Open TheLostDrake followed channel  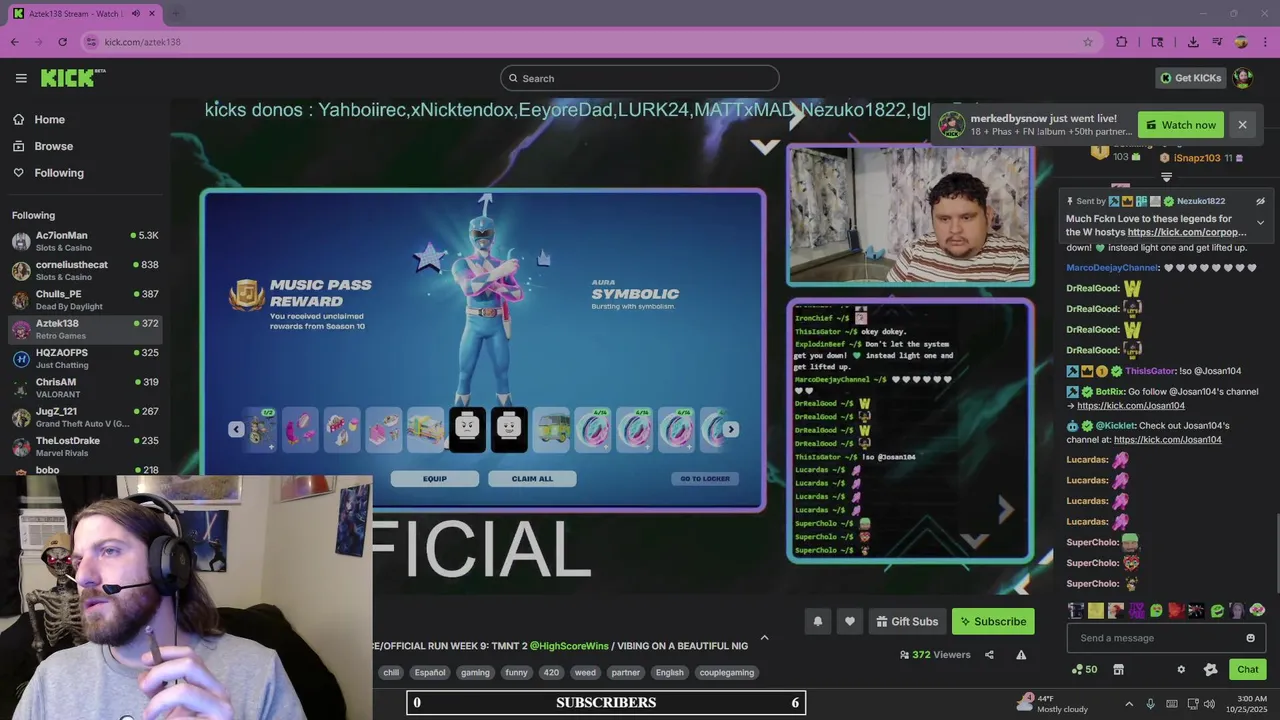85,446
